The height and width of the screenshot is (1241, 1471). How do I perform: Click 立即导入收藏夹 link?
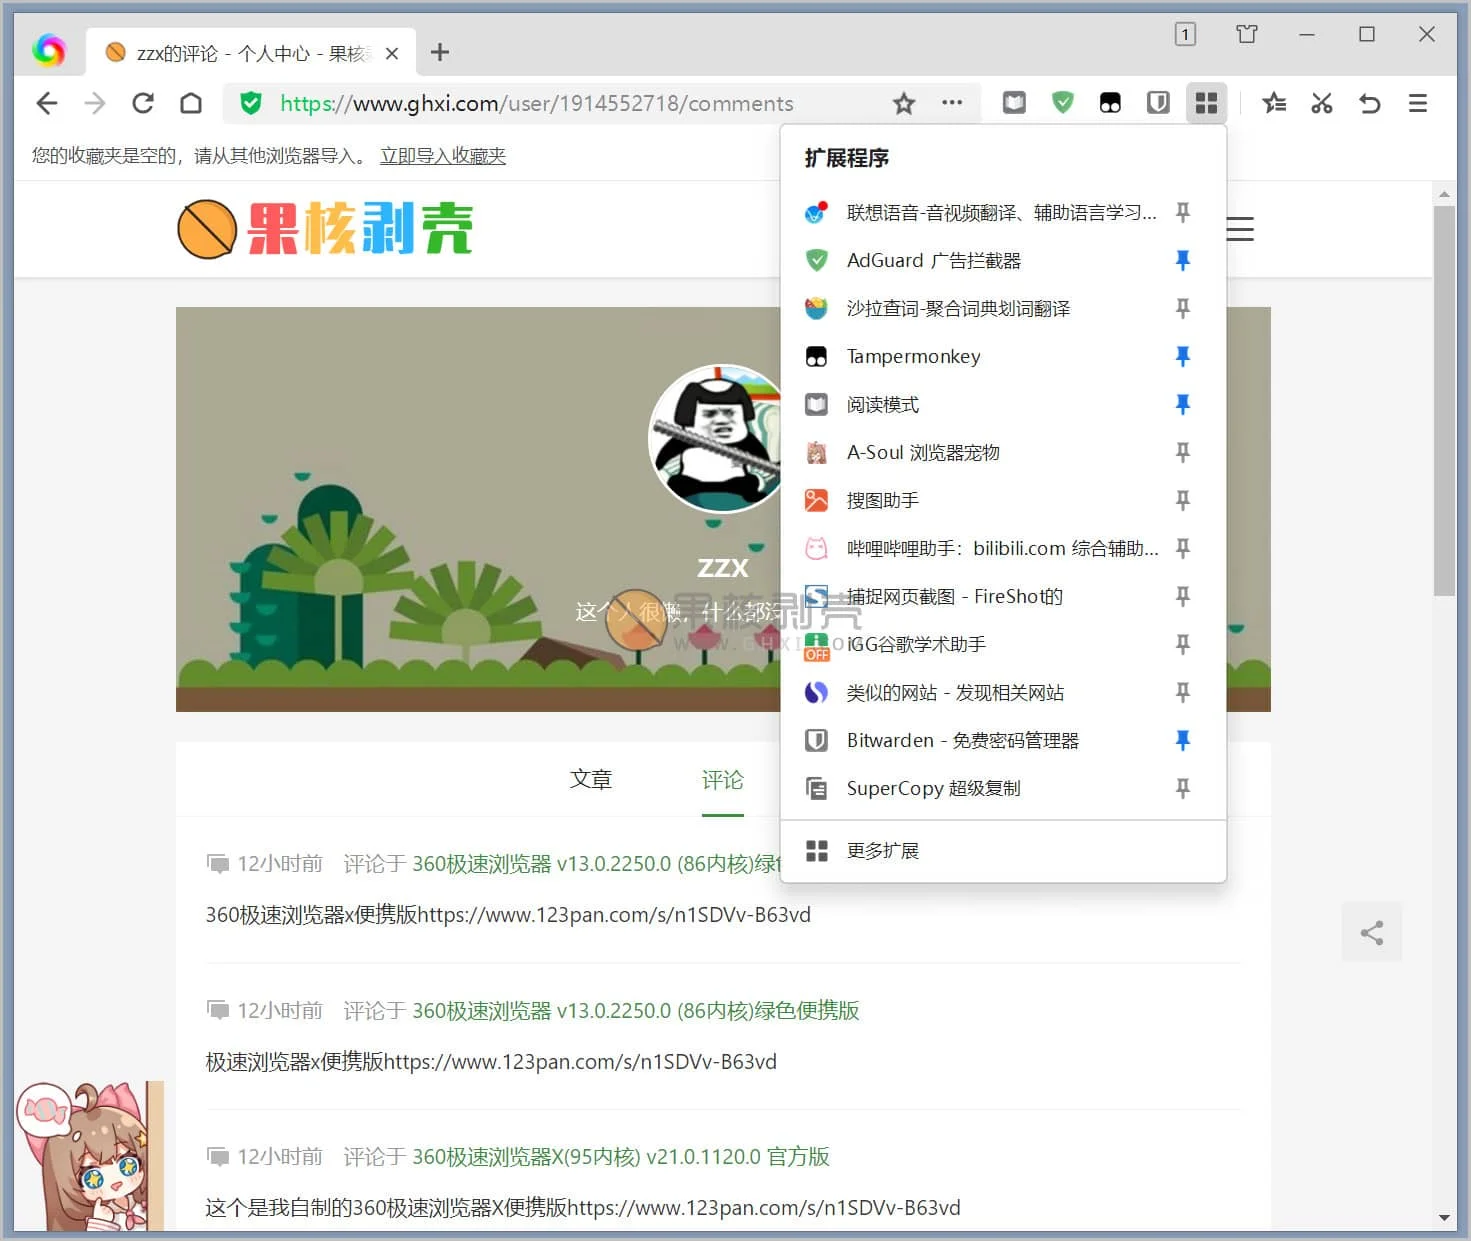pyautogui.click(x=443, y=156)
